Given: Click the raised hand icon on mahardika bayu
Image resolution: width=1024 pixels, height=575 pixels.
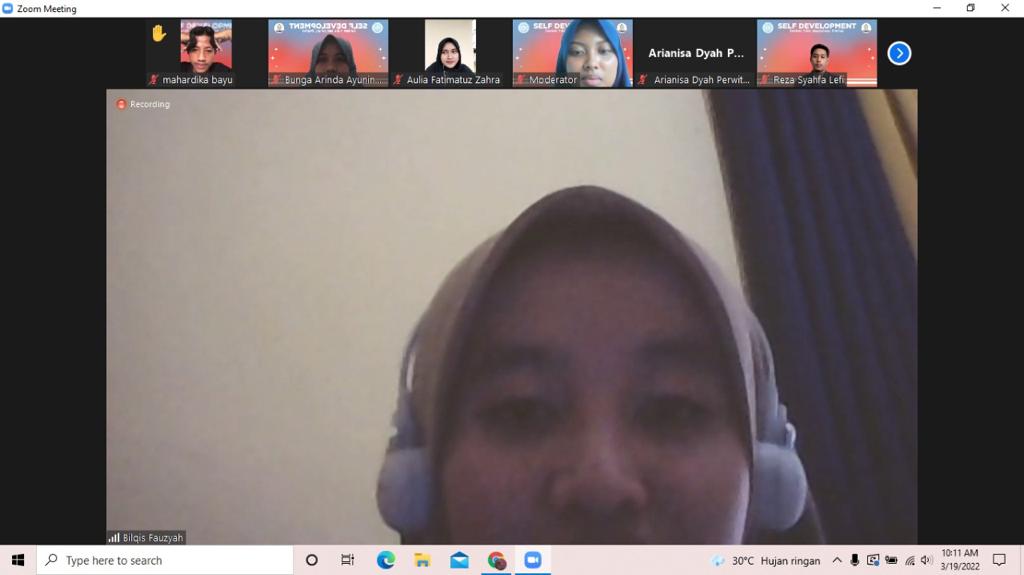Looking at the screenshot, I should [x=159, y=33].
